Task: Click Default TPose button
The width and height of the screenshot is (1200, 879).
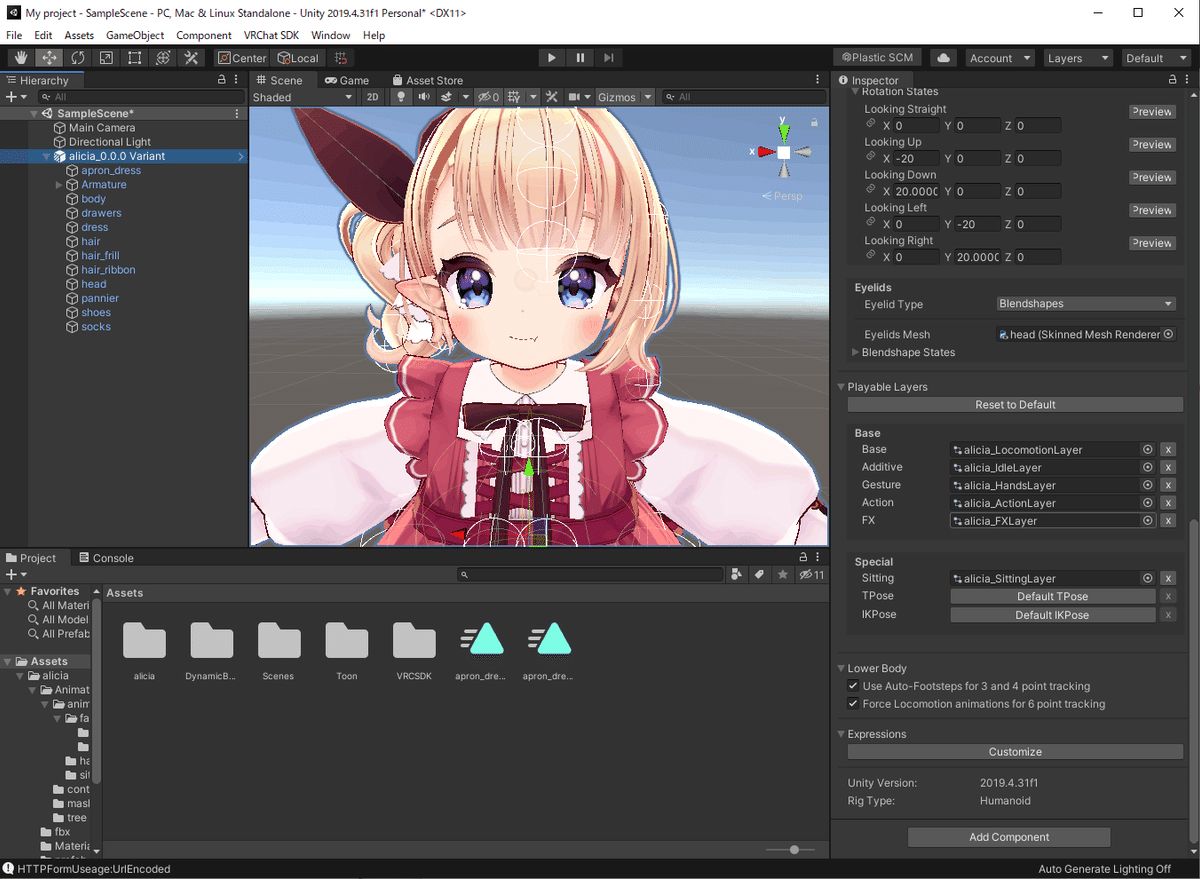Action: (1052, 597)
